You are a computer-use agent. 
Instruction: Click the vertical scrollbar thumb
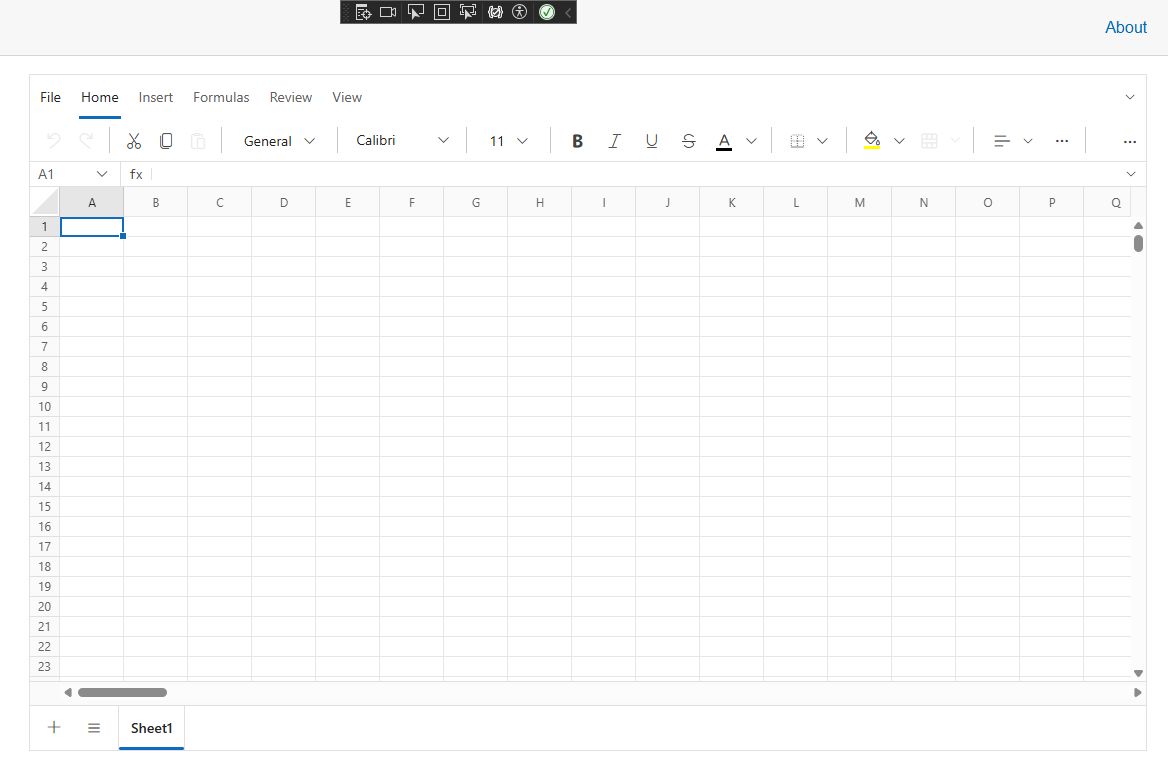coord(1138,243)
